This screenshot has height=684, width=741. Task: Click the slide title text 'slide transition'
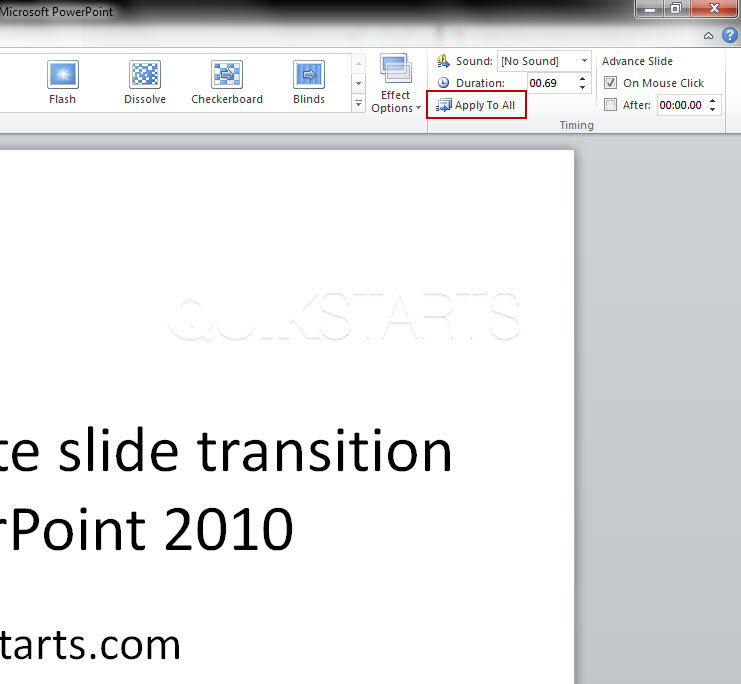coord(255,450)
